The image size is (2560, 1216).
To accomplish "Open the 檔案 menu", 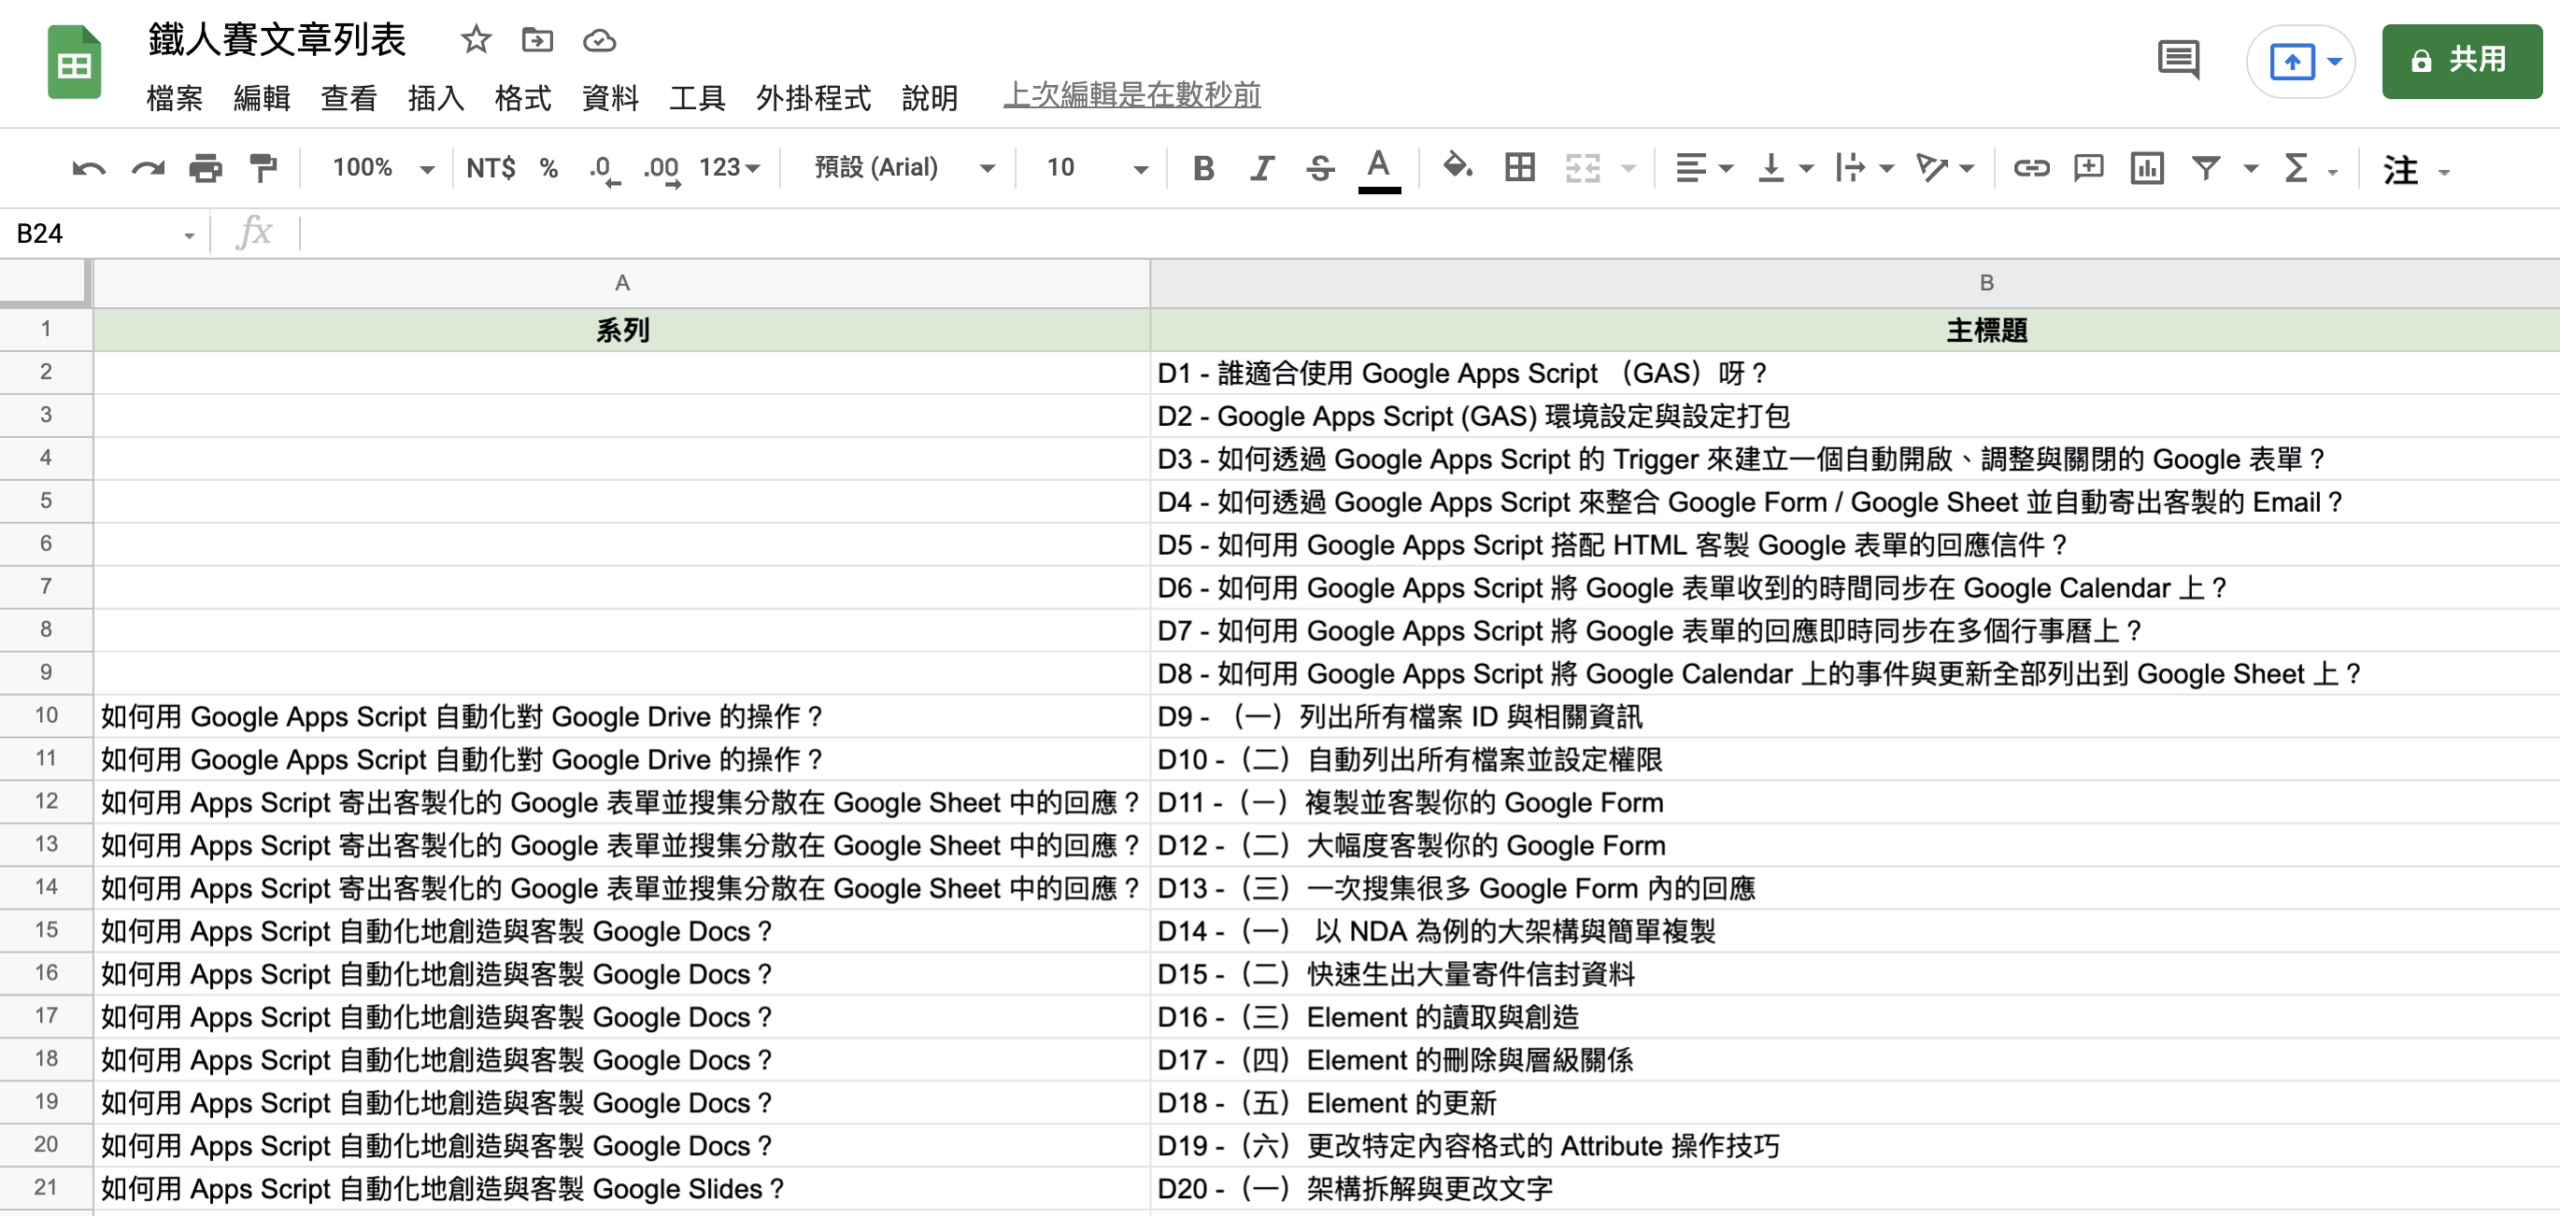I will (x=174, y=97).
